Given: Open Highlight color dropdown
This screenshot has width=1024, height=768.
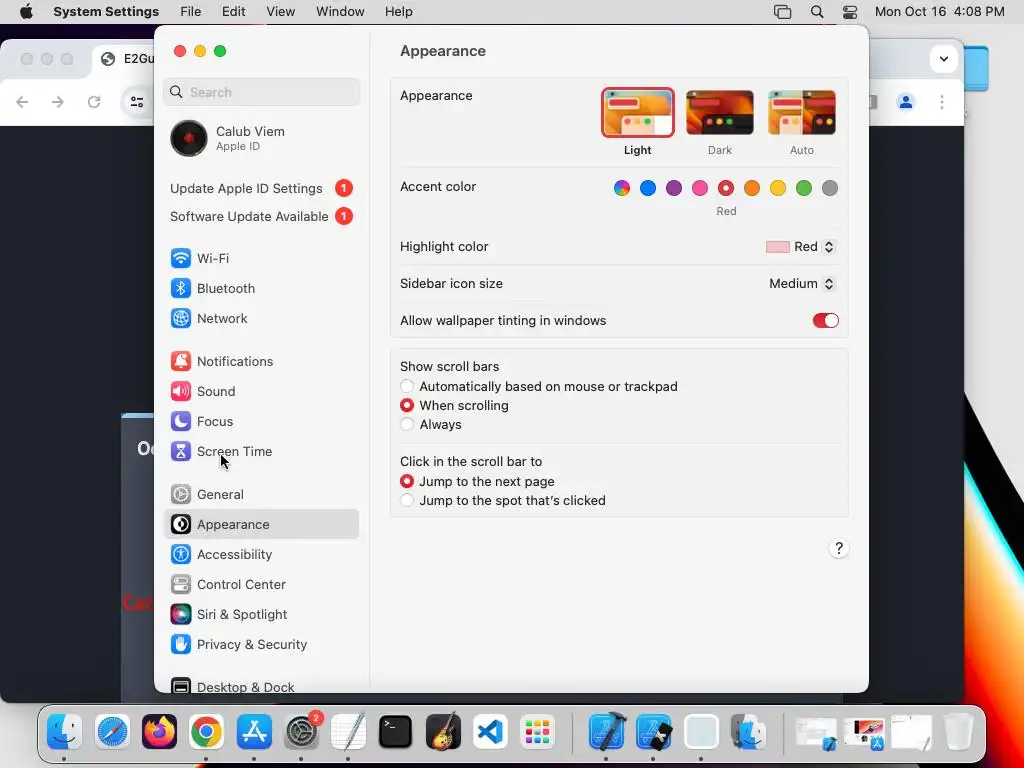Looking at the screenshot, I should pyautogui.click(x=801, y=247).
